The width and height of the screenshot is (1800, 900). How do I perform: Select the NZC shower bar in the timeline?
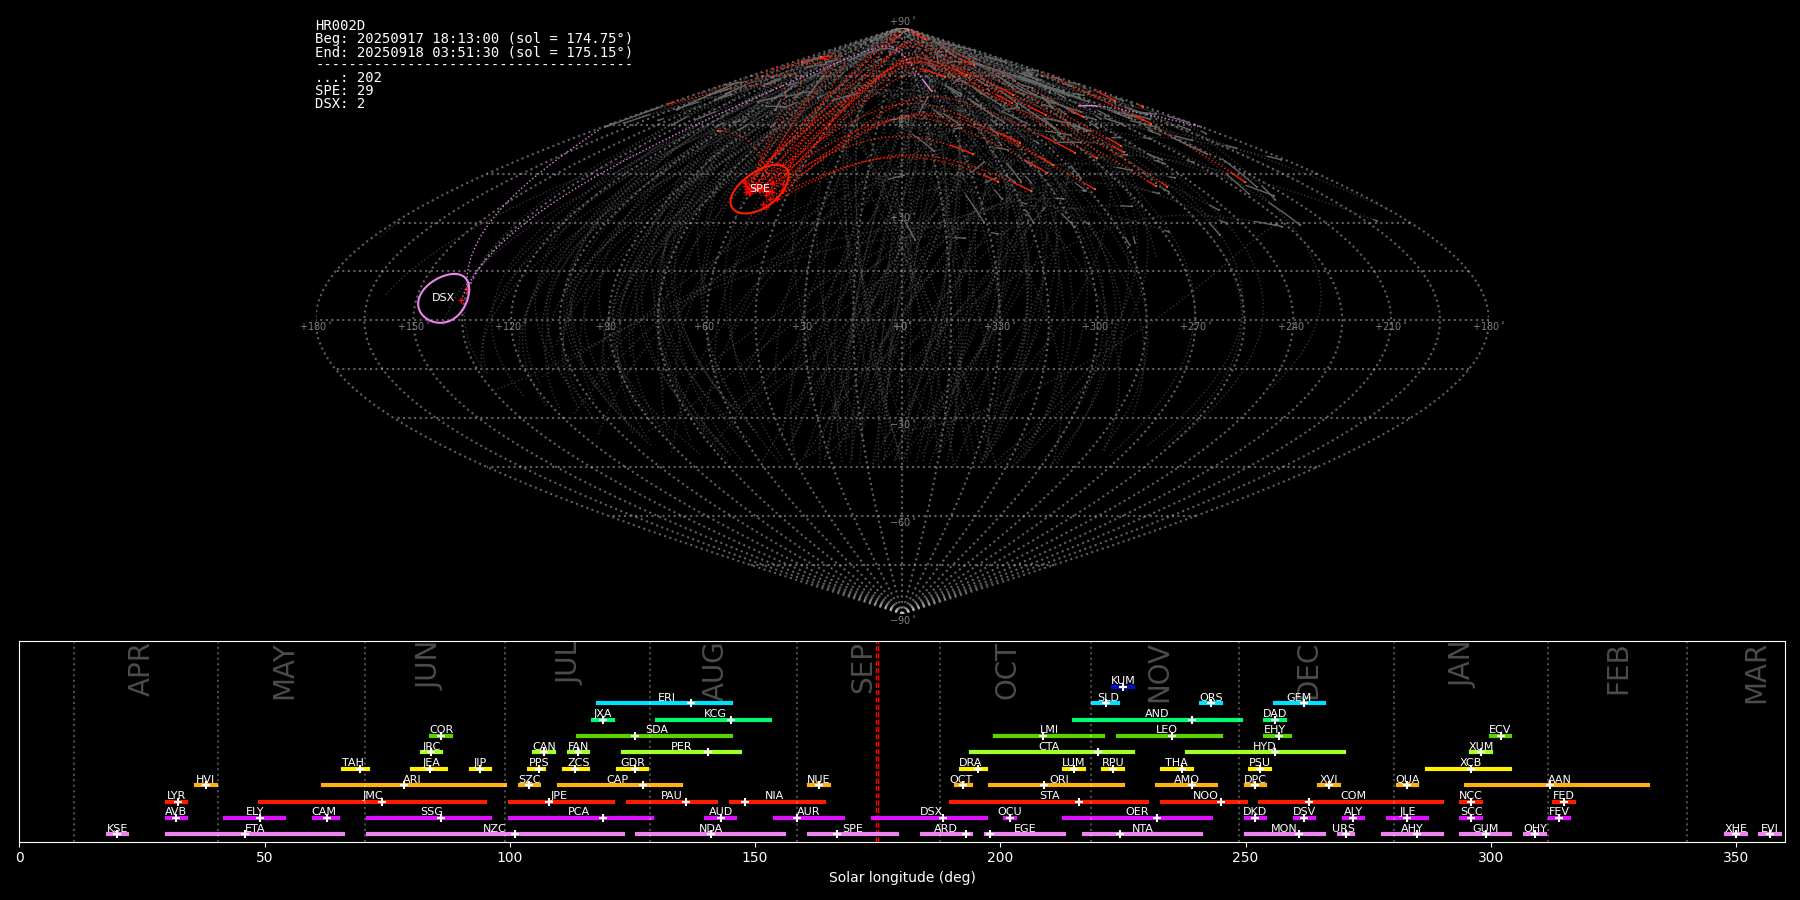495,834
